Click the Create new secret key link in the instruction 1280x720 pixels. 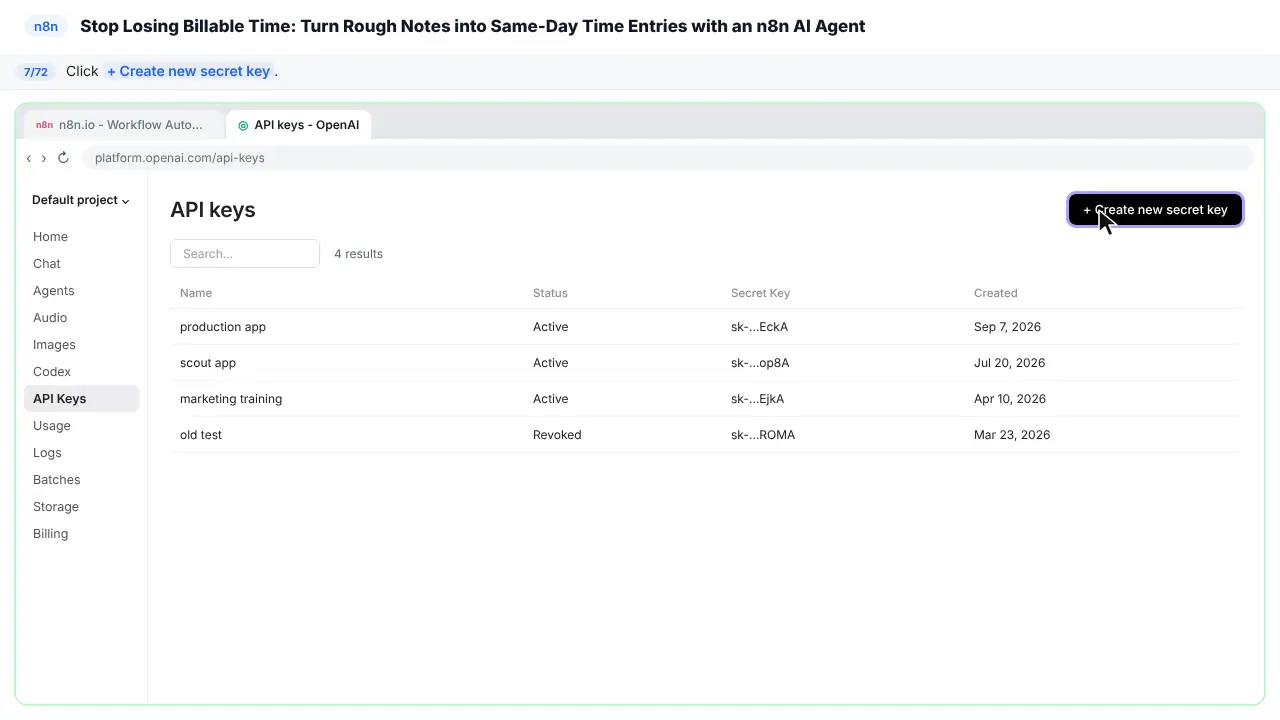(x=189, y=72)
